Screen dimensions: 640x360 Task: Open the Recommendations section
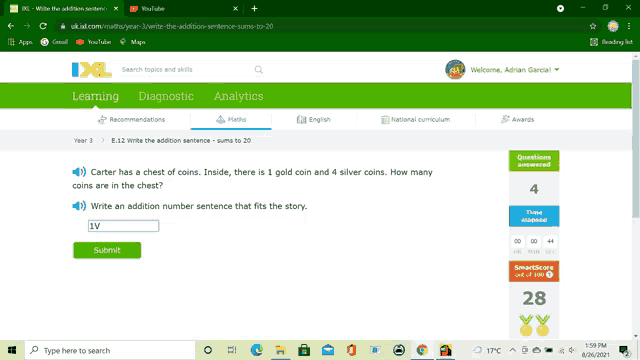(x=131, y=120)
